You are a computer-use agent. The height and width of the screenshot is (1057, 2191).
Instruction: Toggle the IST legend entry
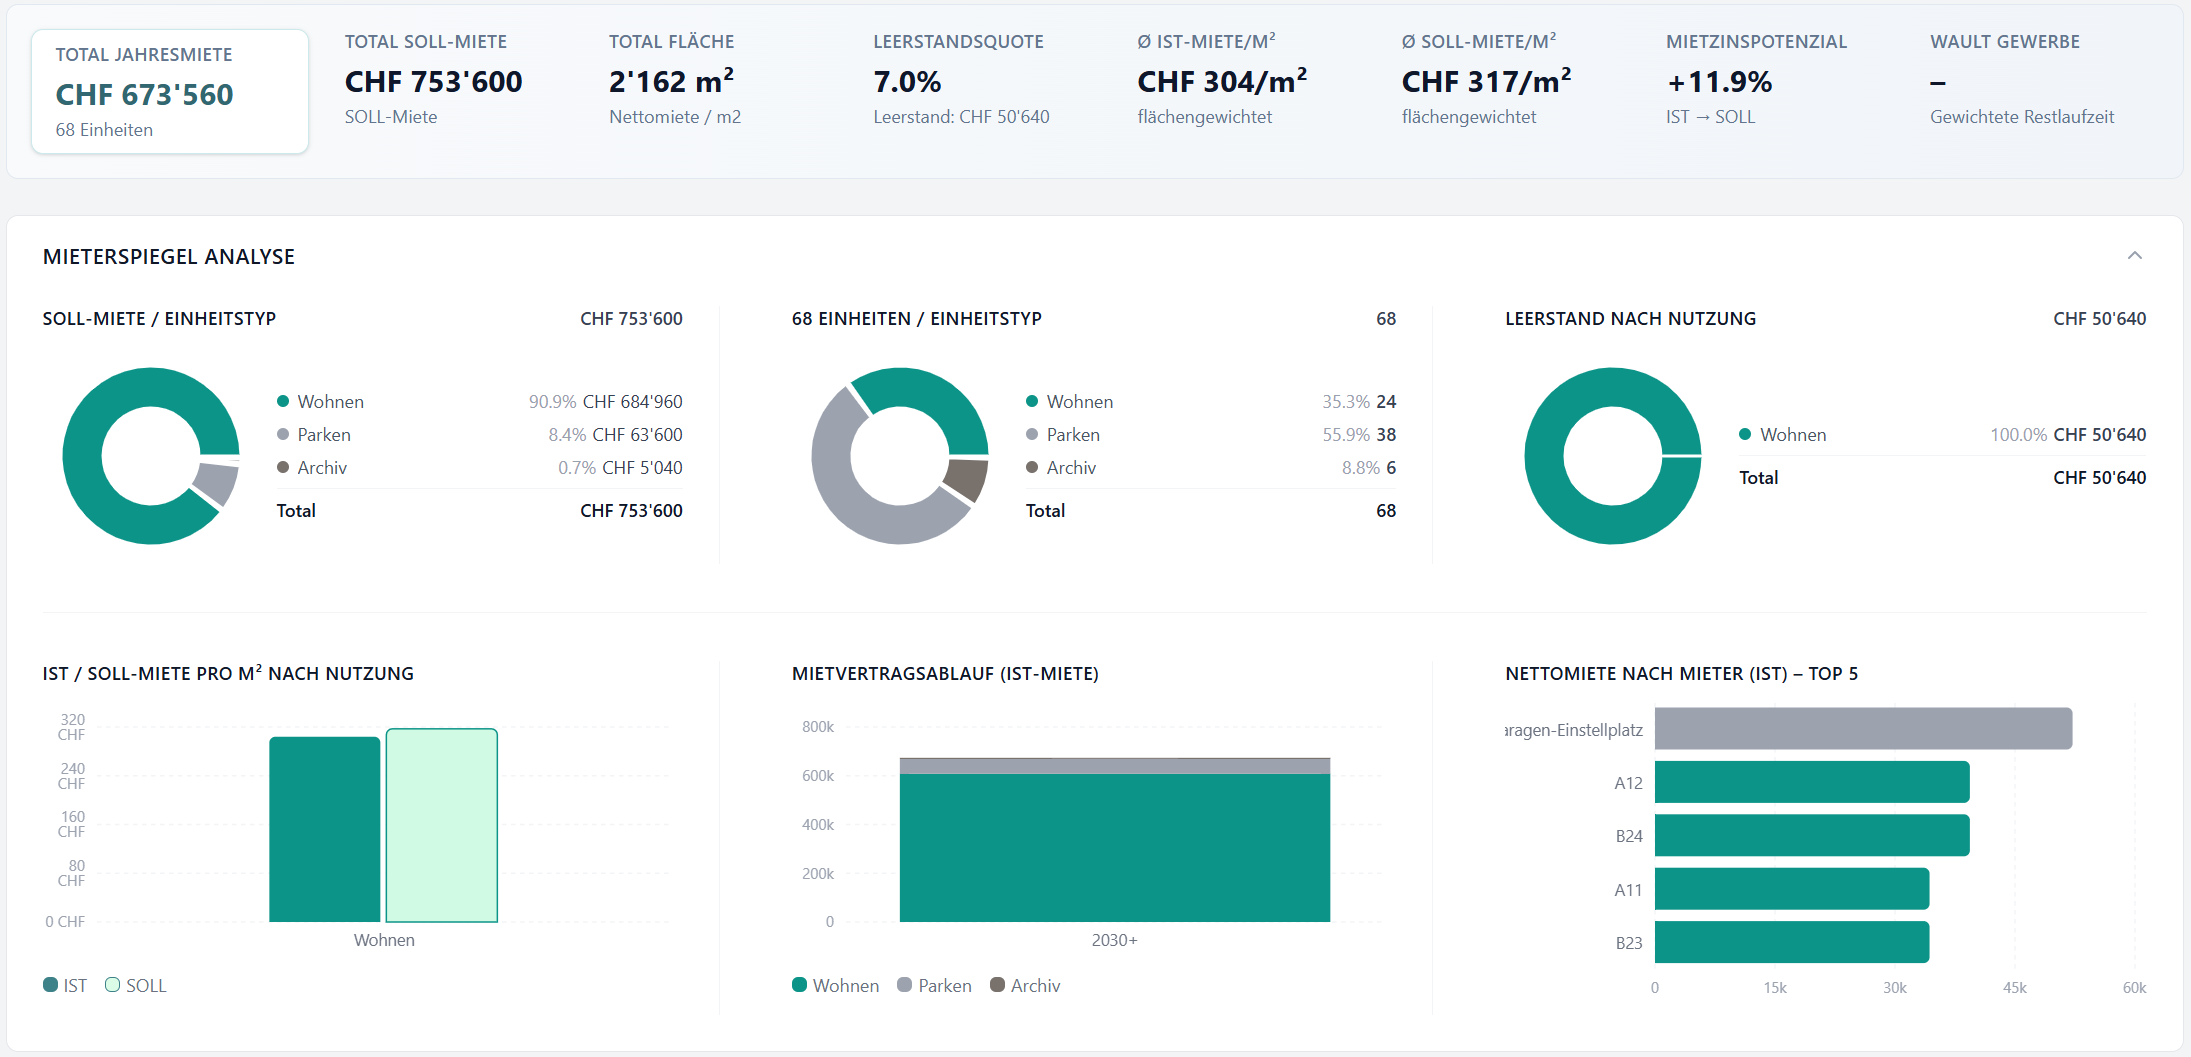coord(65,985)
